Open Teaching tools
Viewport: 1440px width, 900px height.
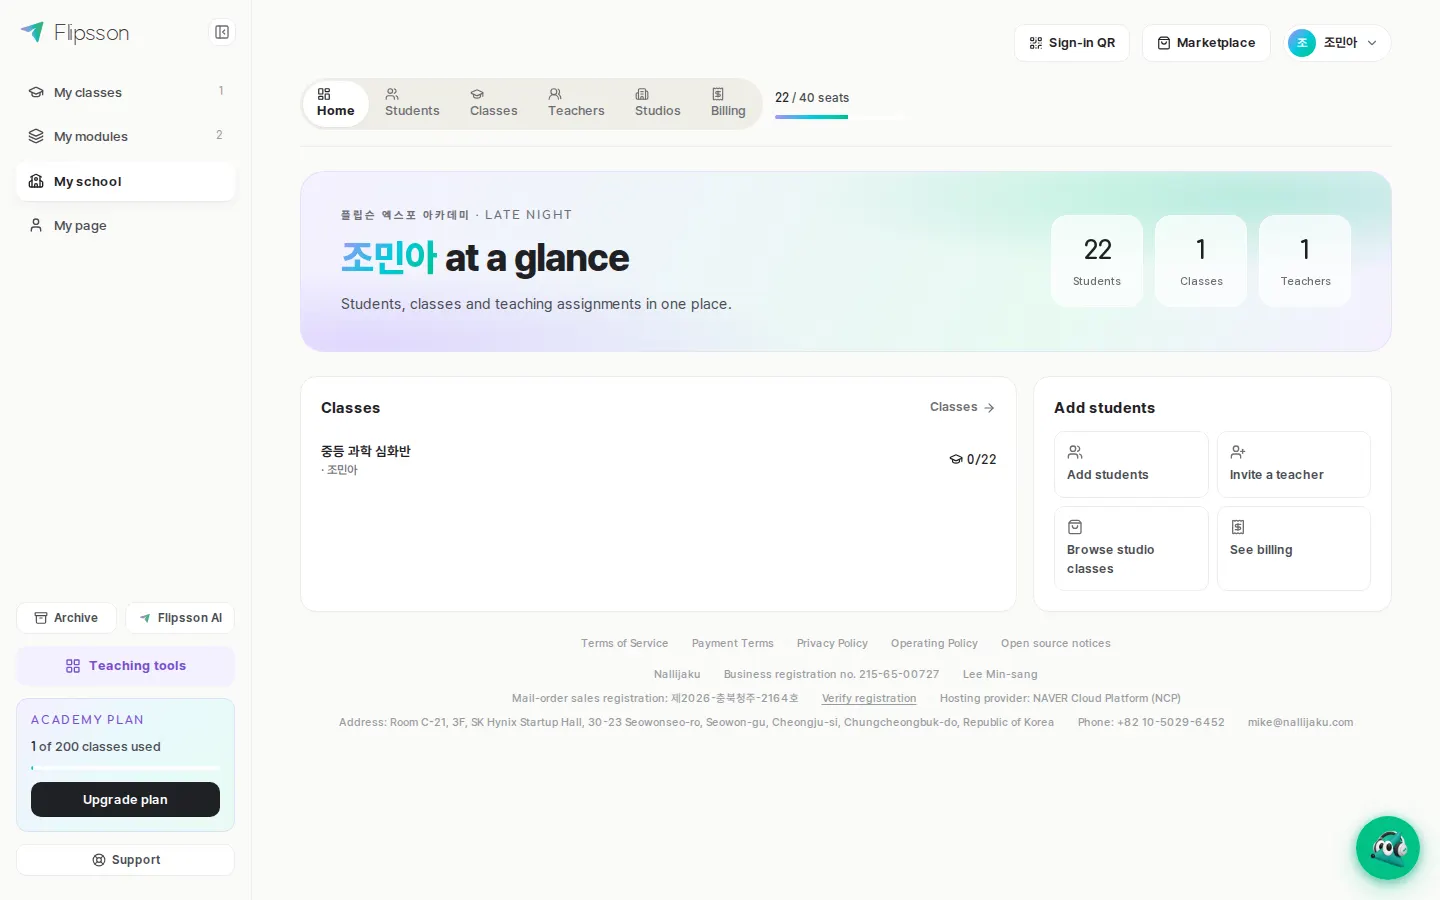click(x=126, y=666)
